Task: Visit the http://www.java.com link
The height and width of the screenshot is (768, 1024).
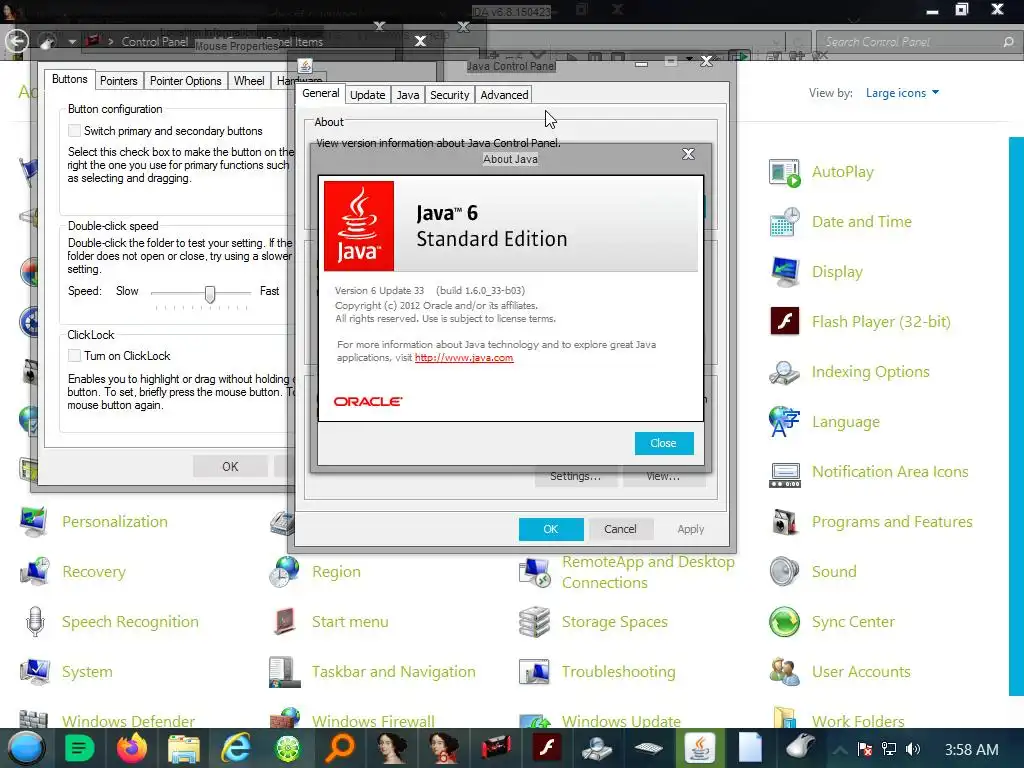Action: 464,358
